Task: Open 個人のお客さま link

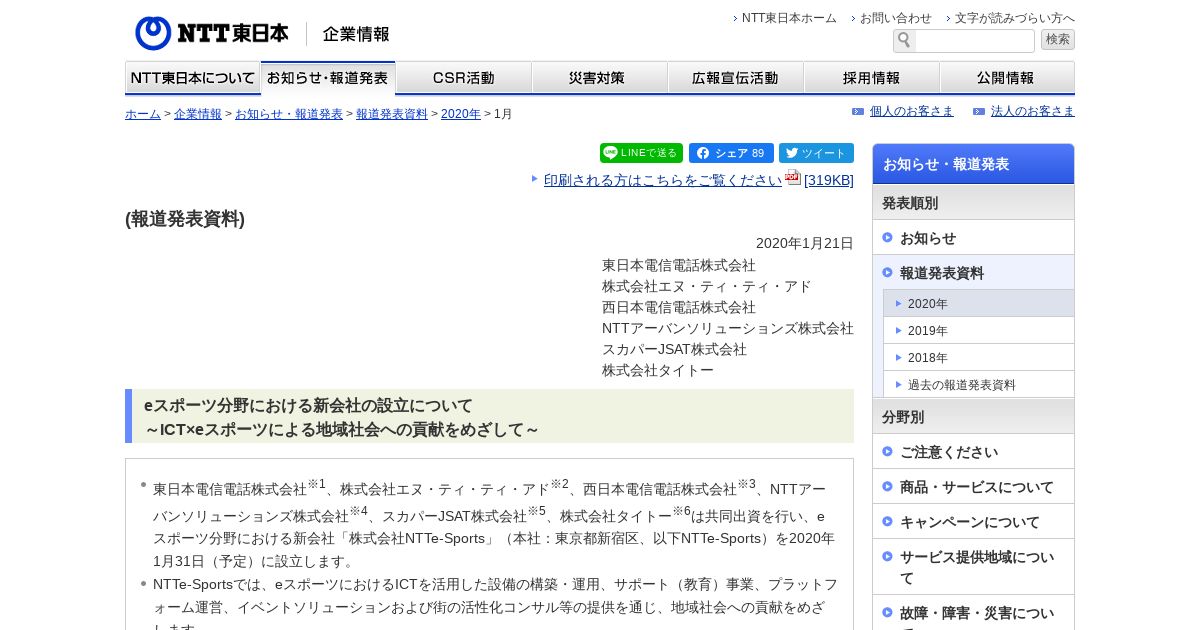Action: (x=912, y=111)
